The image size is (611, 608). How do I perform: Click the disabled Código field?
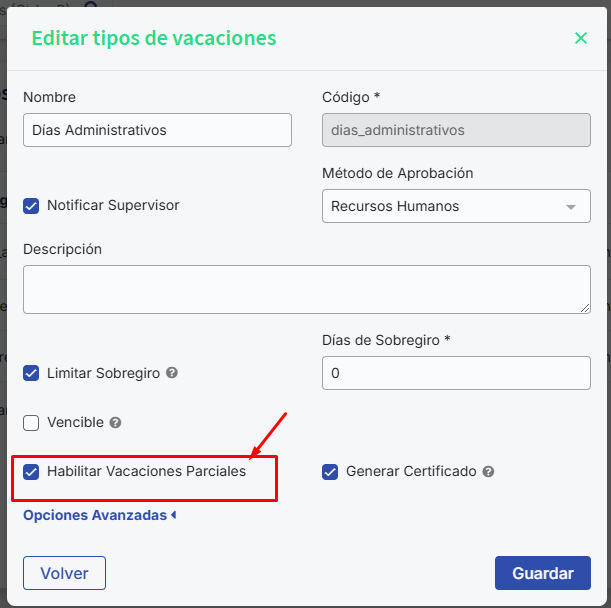pos(456,130)
